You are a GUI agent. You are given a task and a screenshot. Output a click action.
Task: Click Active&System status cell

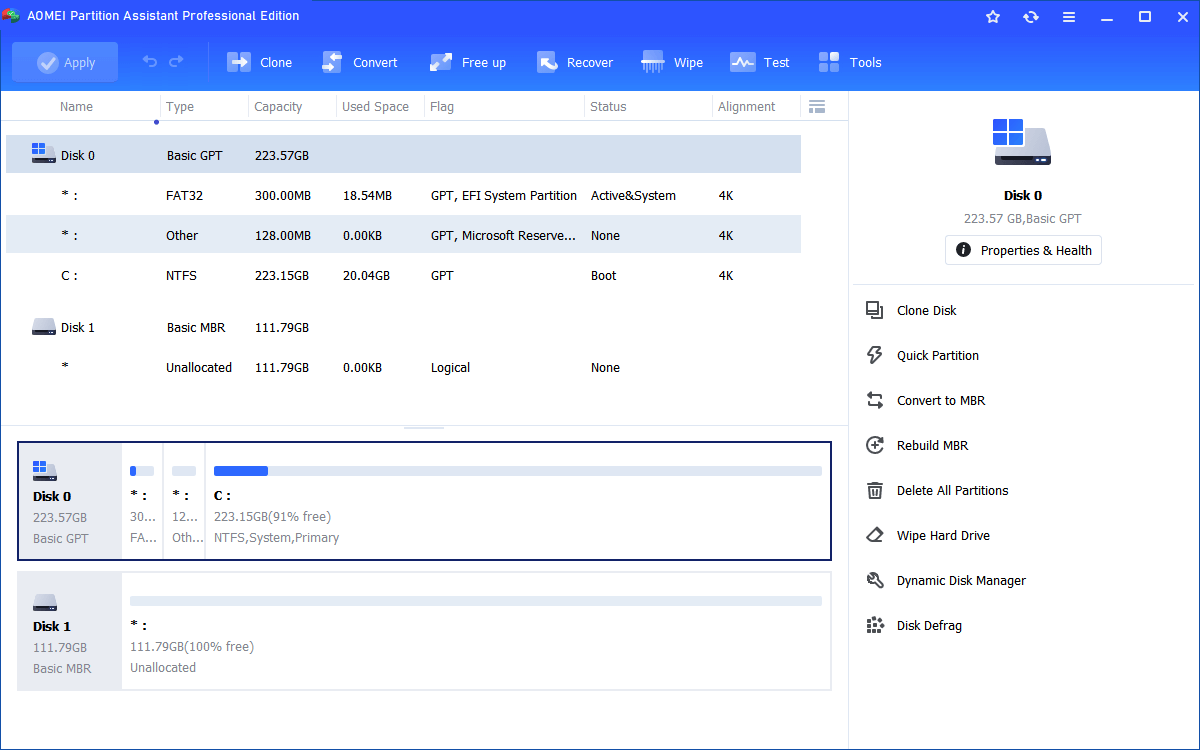point(633,196)
